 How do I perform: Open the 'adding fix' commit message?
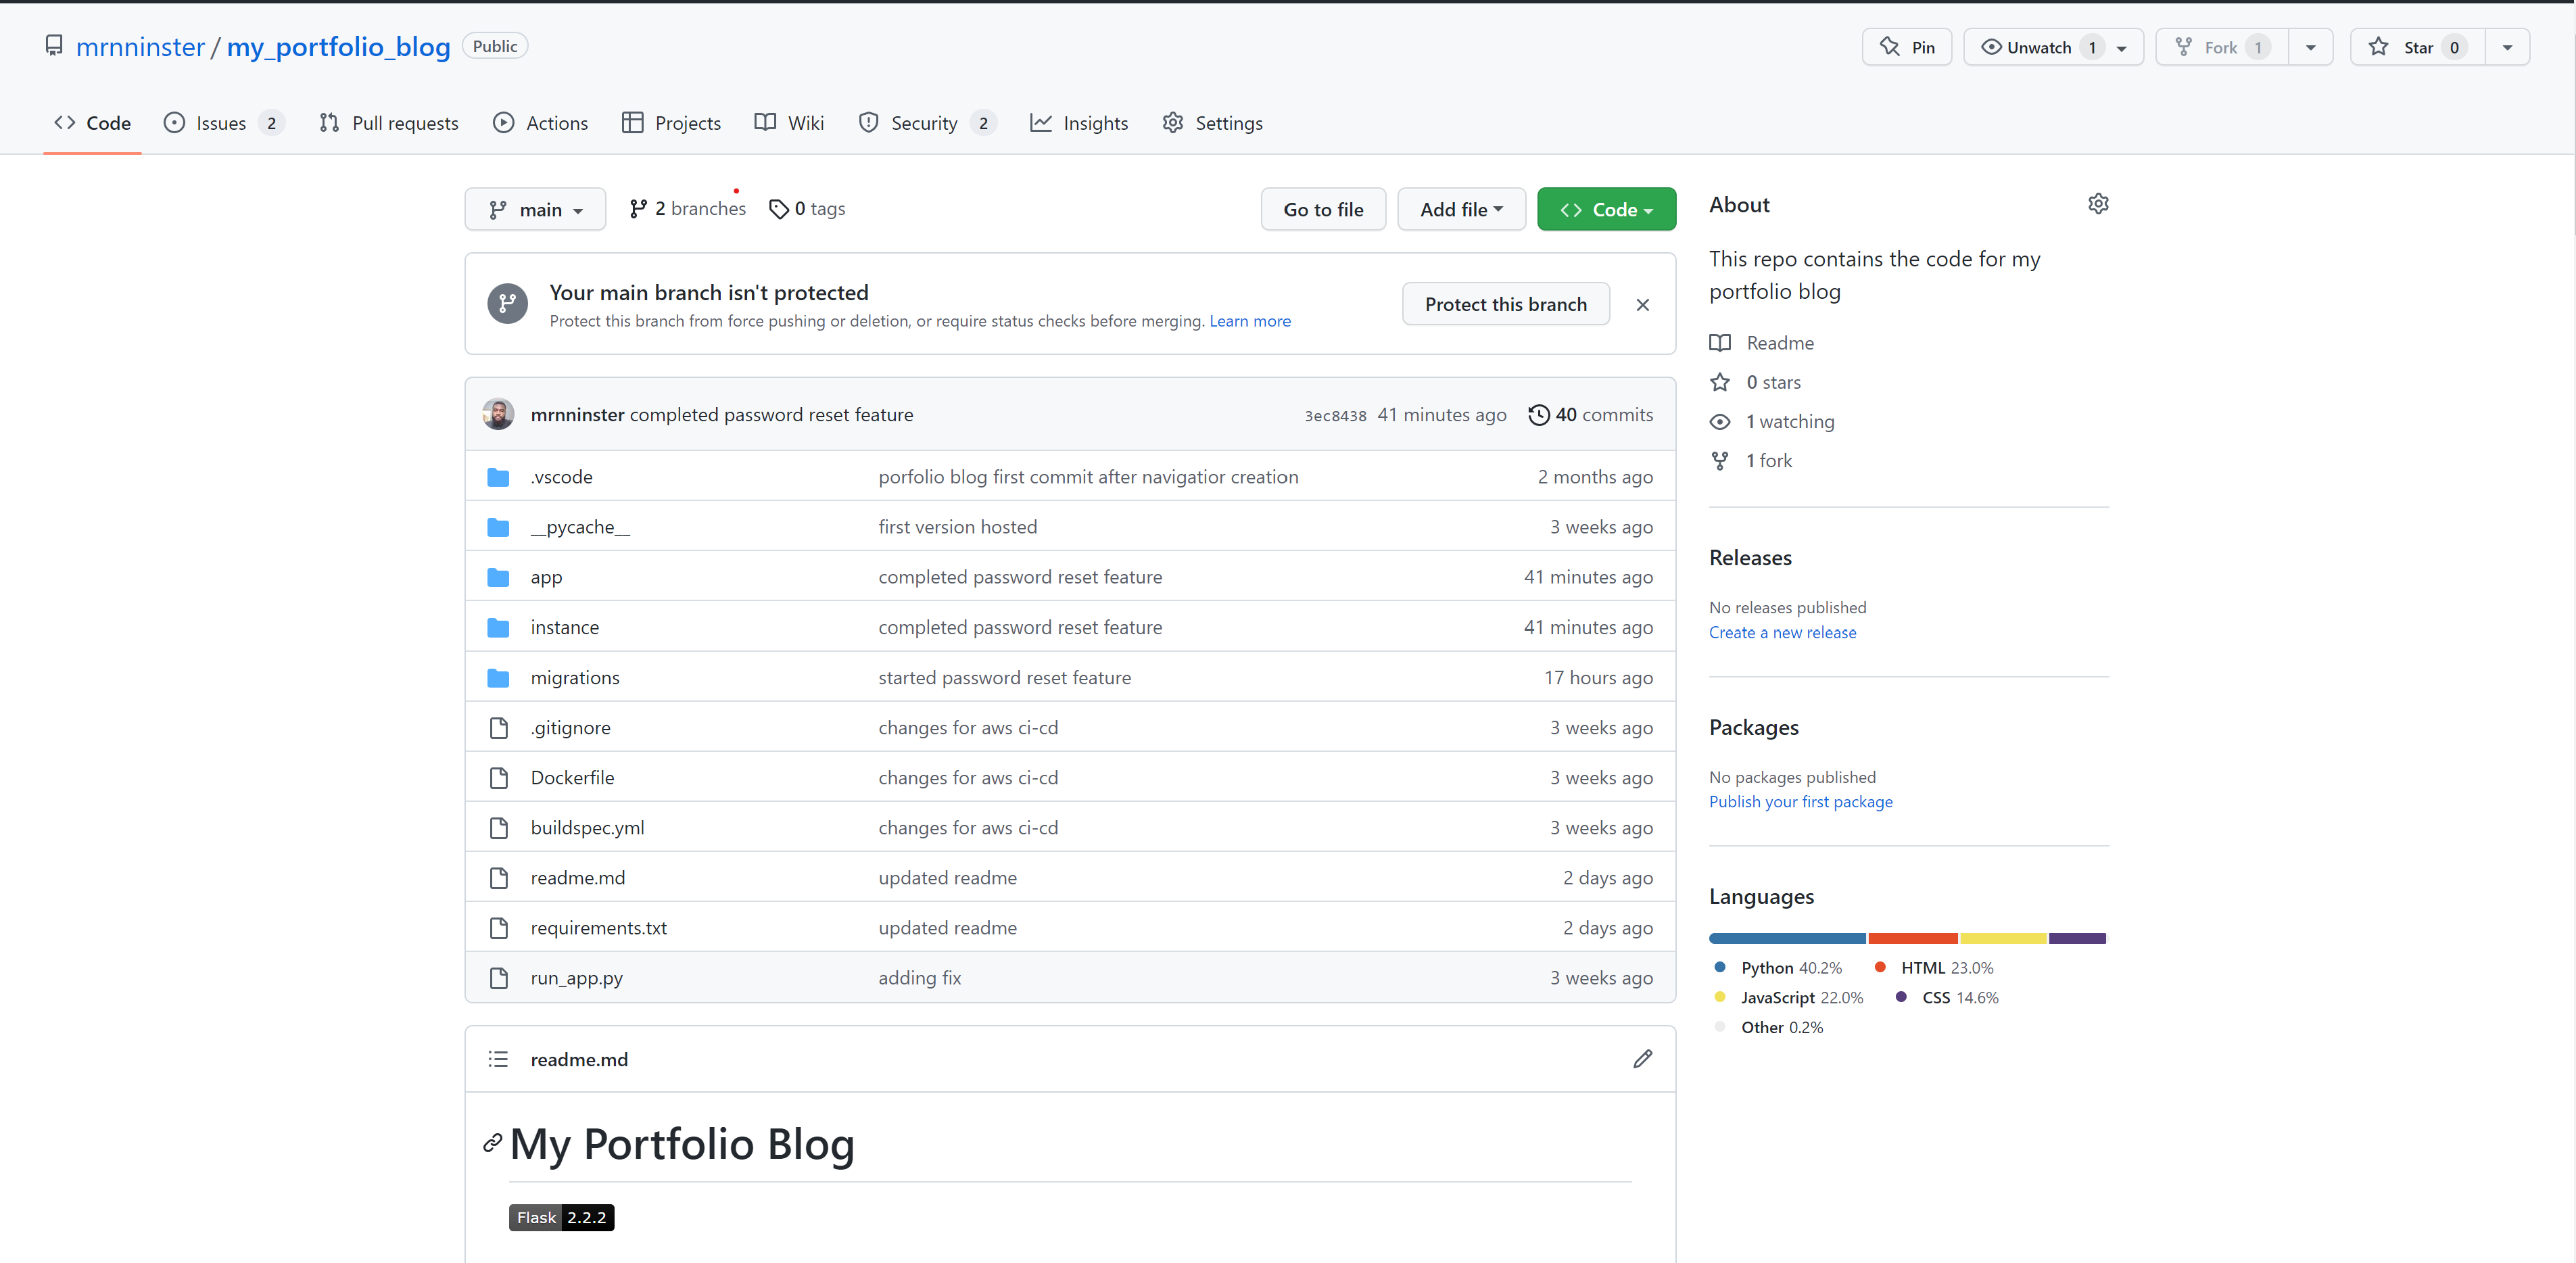pyautogui.click(x=919, y=977)
